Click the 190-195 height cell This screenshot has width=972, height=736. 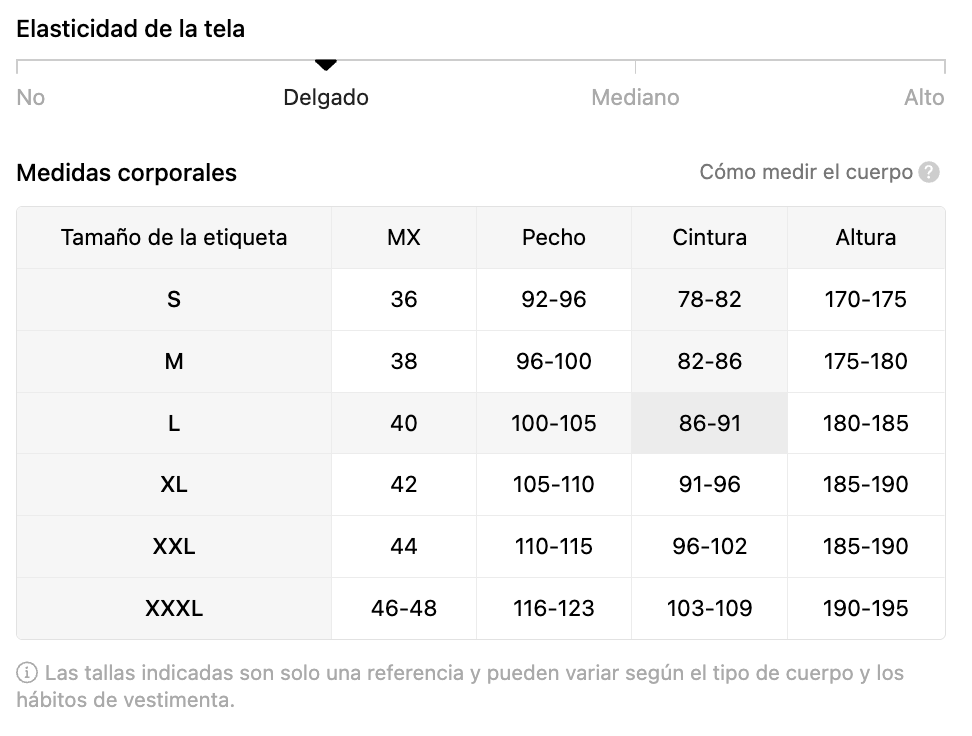pos(866,608)
